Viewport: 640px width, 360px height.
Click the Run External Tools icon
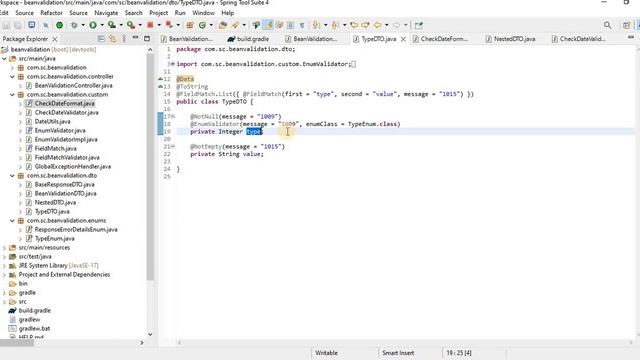coord(131,25)
